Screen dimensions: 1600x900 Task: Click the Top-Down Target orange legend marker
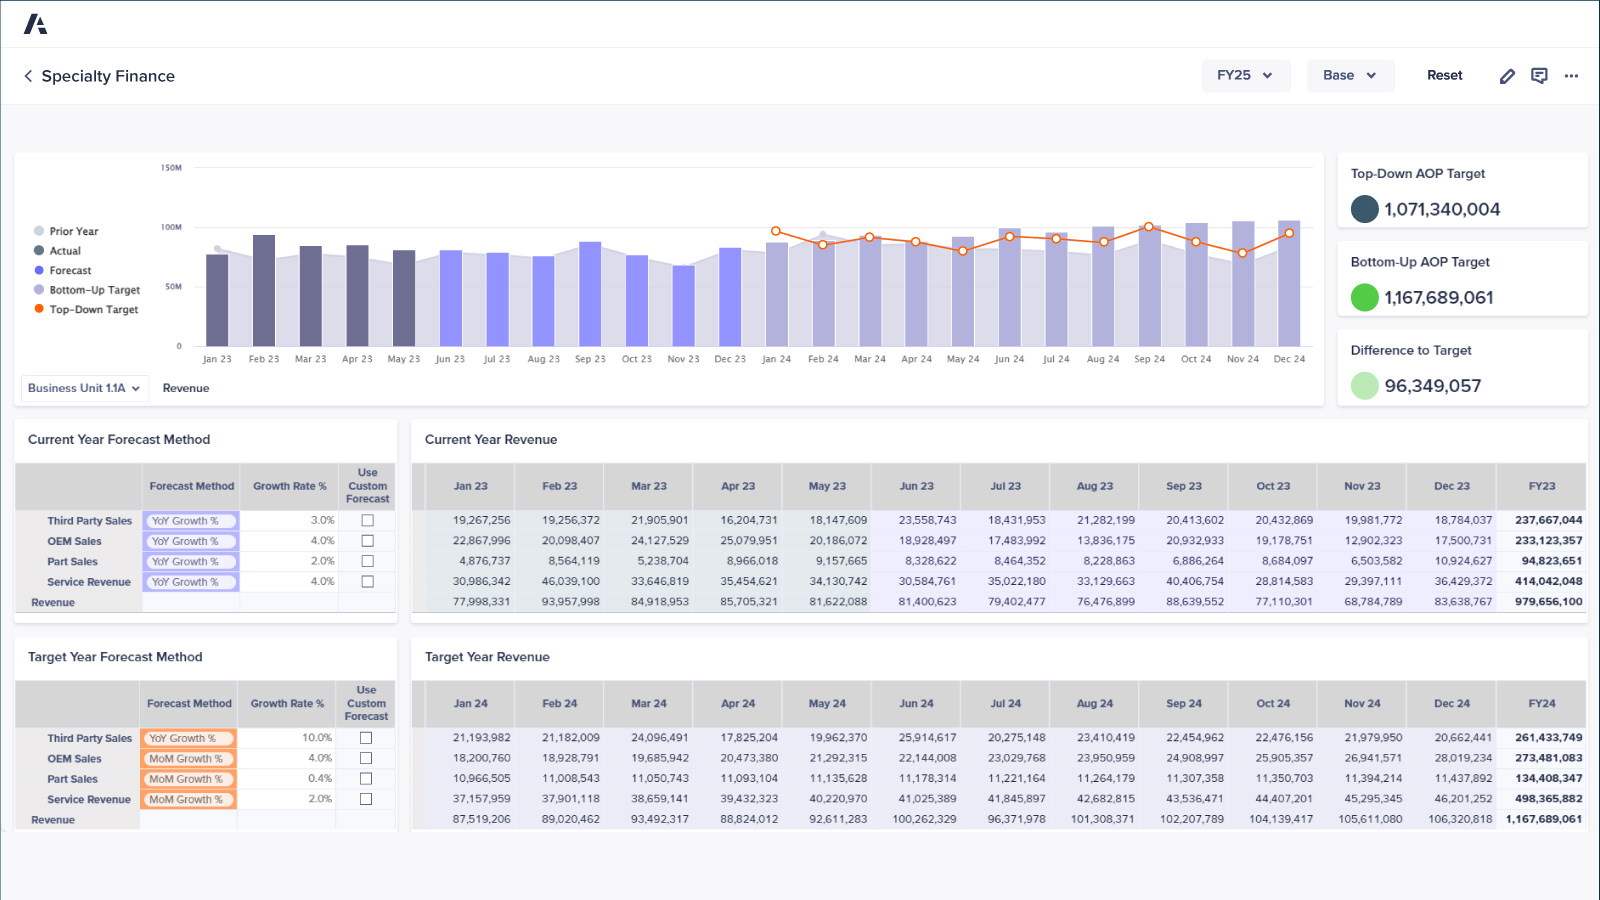(x=39, y=309)
